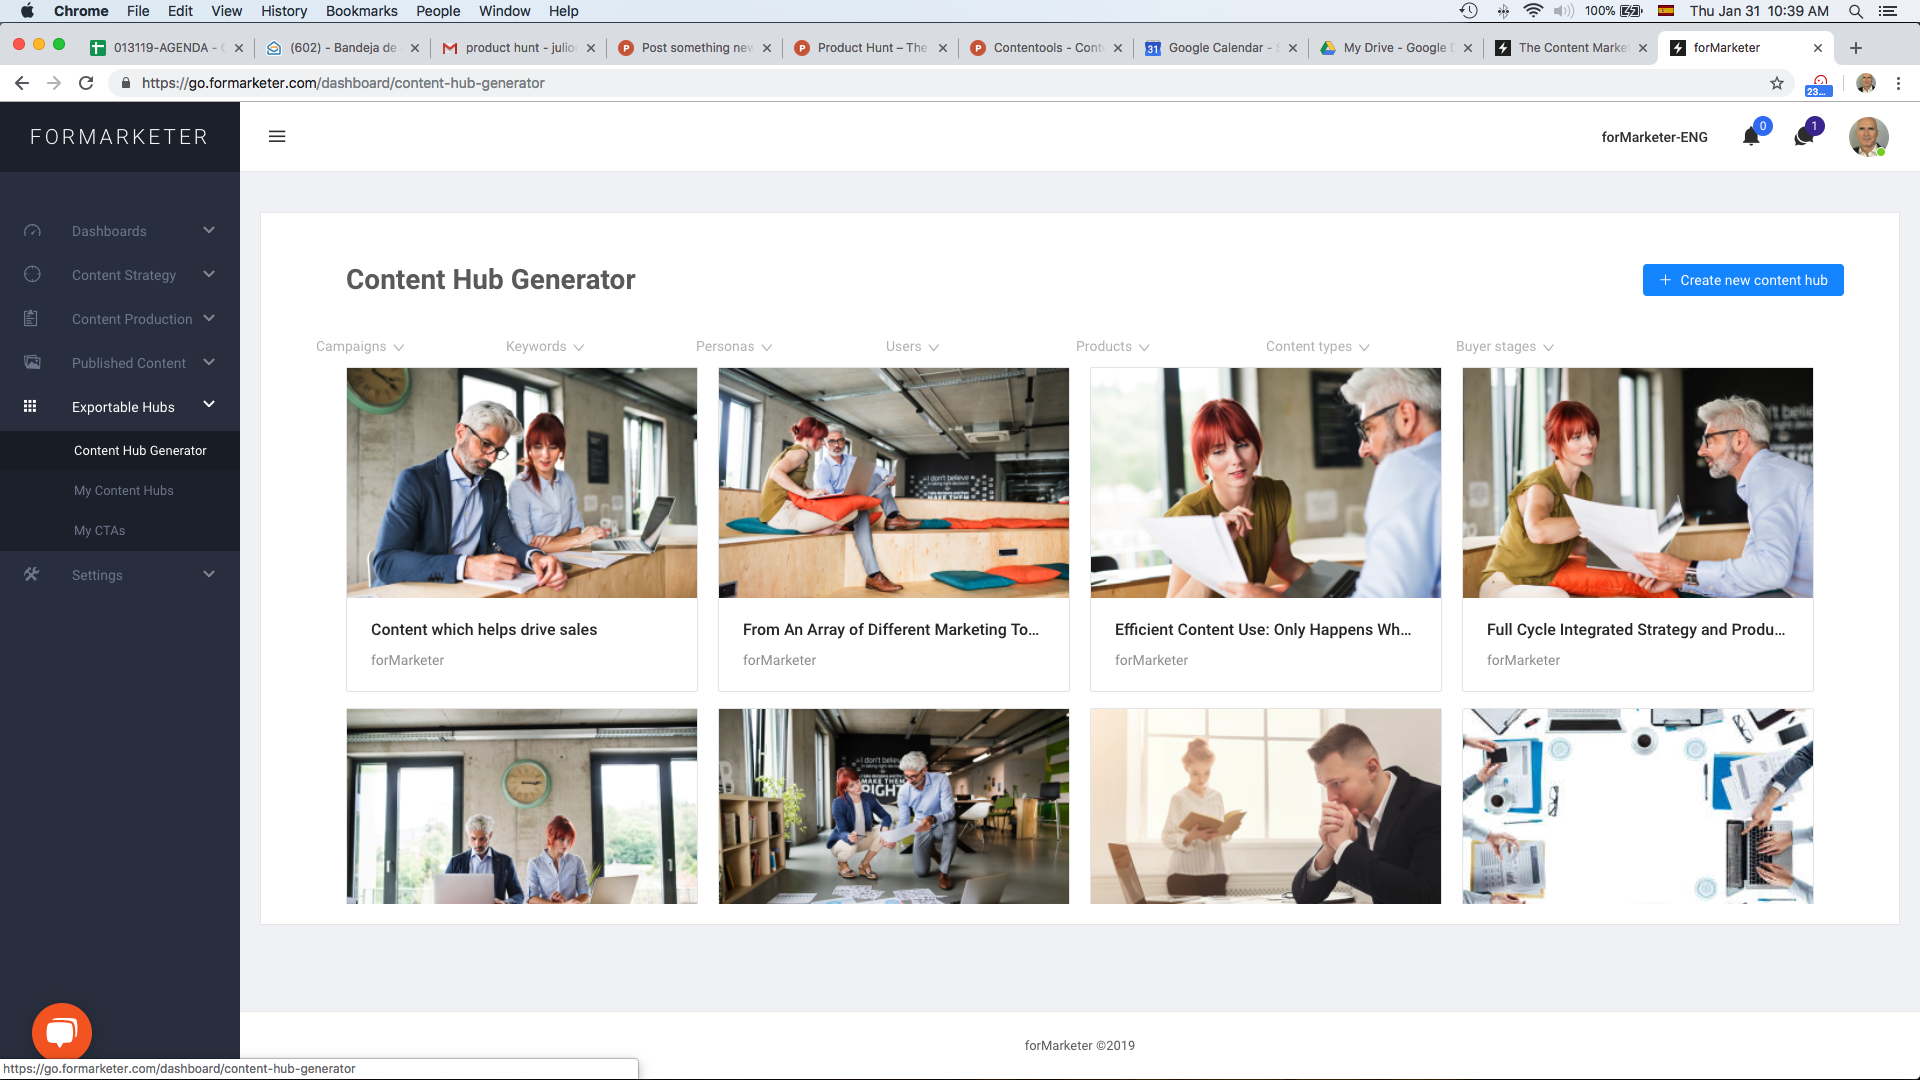Click the hamburger menu icon
Viewport: 1920px width, 1080px height.
(x=277, y=136)
